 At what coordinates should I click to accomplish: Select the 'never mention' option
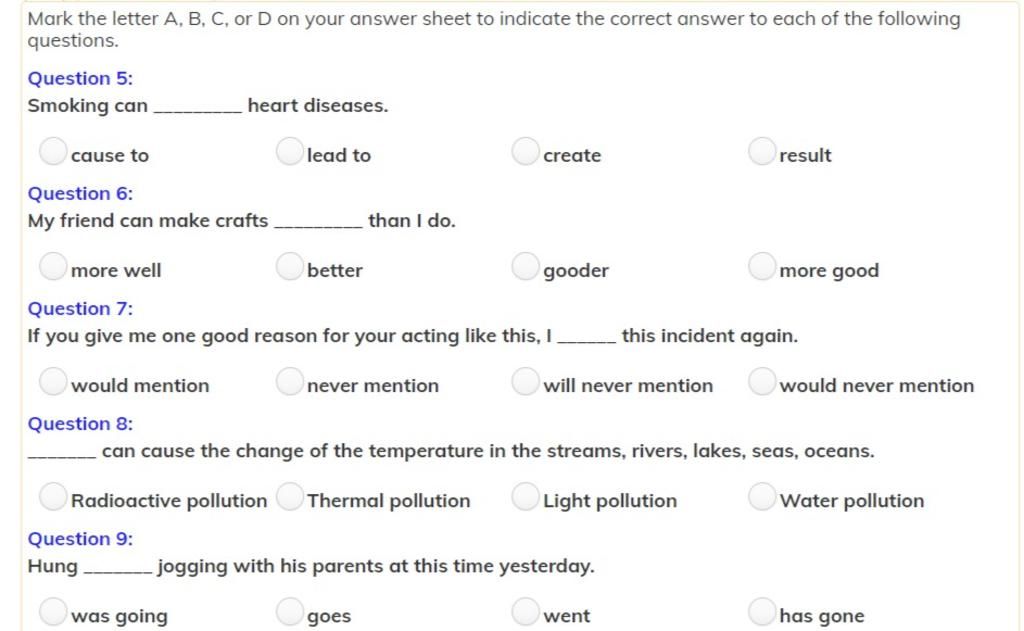pyautogui.click(x=289, y=381)
